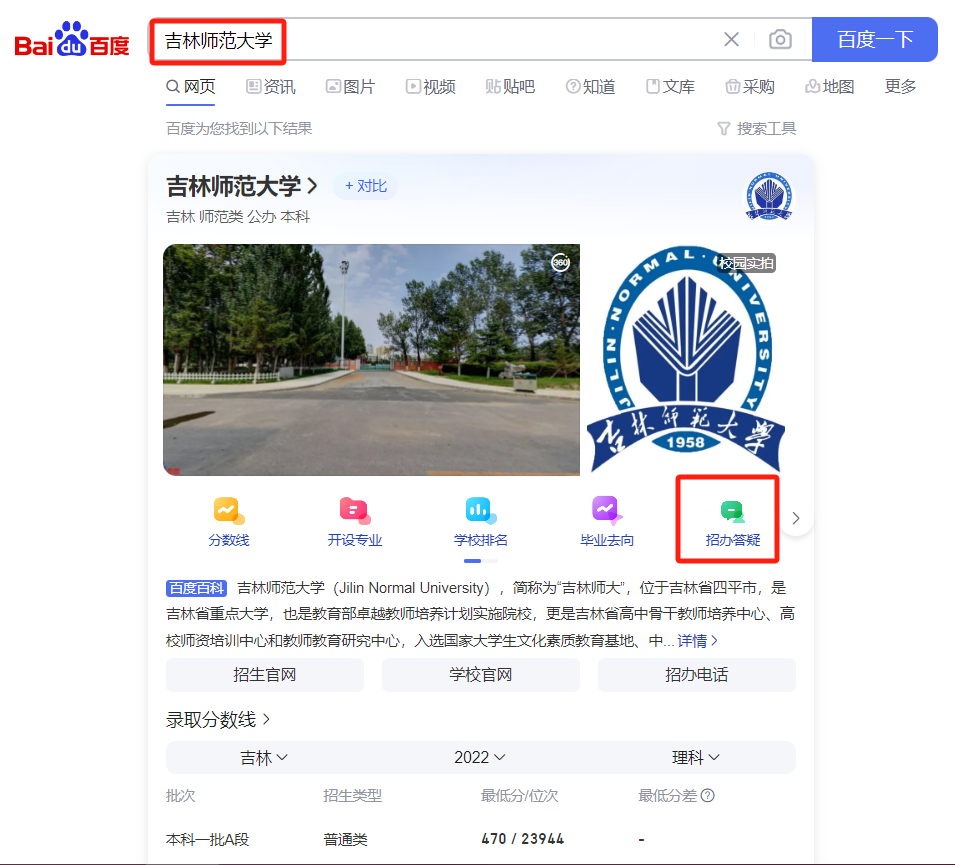The image size is (955, 865).
Task: Switch to the 文库 tab
Action: (x=670, y=86)
